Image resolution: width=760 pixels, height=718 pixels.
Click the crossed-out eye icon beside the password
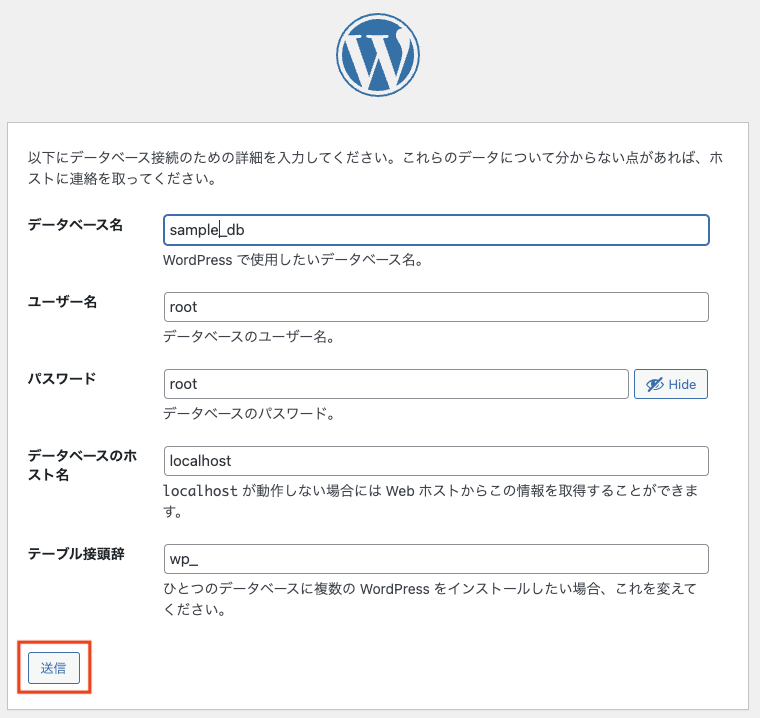click(x=655, y=384)
